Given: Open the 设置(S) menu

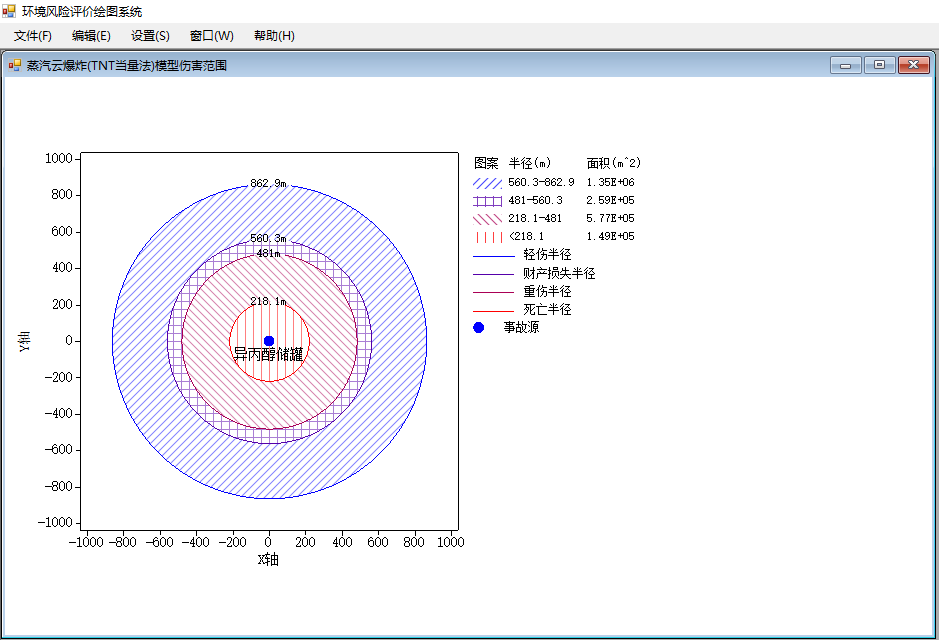Looking at the screenshot, I should pyautogui.click(x=150, y=36).
